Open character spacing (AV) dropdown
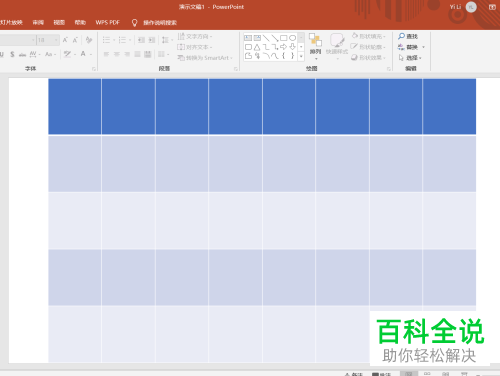This screenshot has height=376, width=500. coord(35,54)
